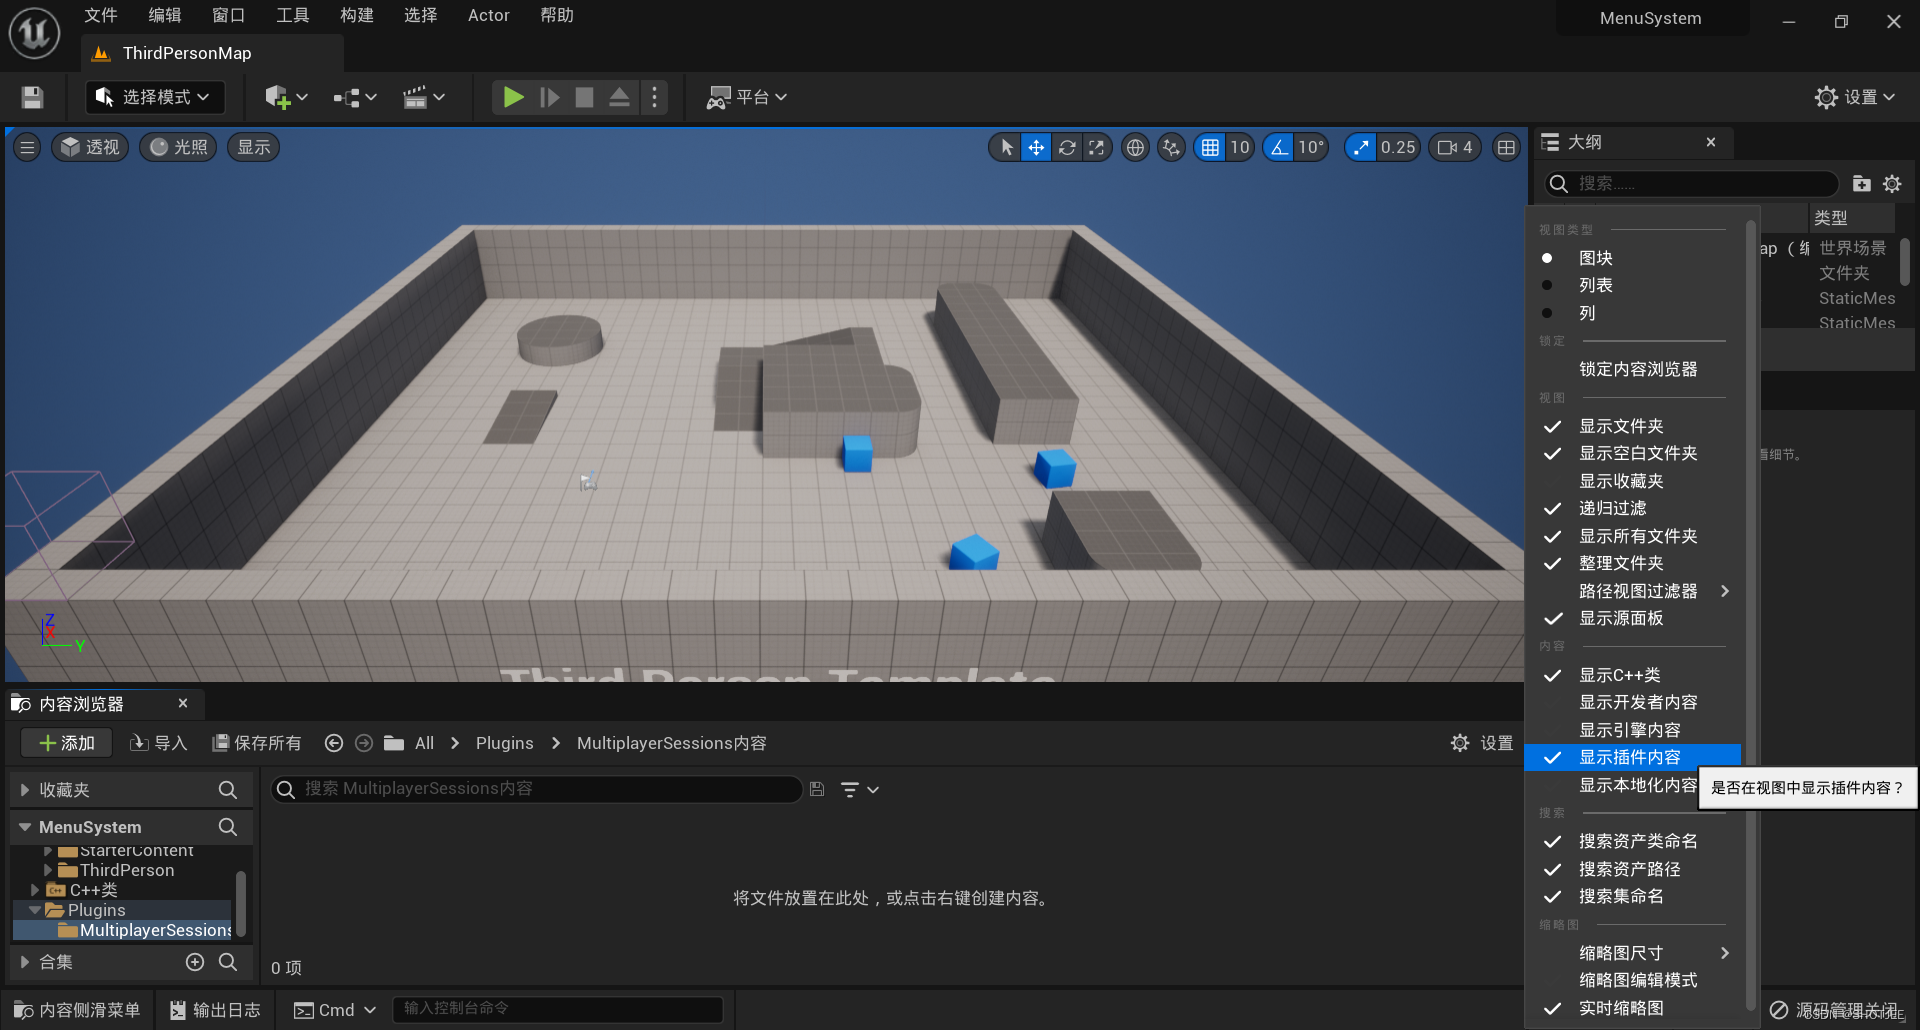
Task: Select the Scale tool in viewport toolbar
Action: (x=1096, y=146)
